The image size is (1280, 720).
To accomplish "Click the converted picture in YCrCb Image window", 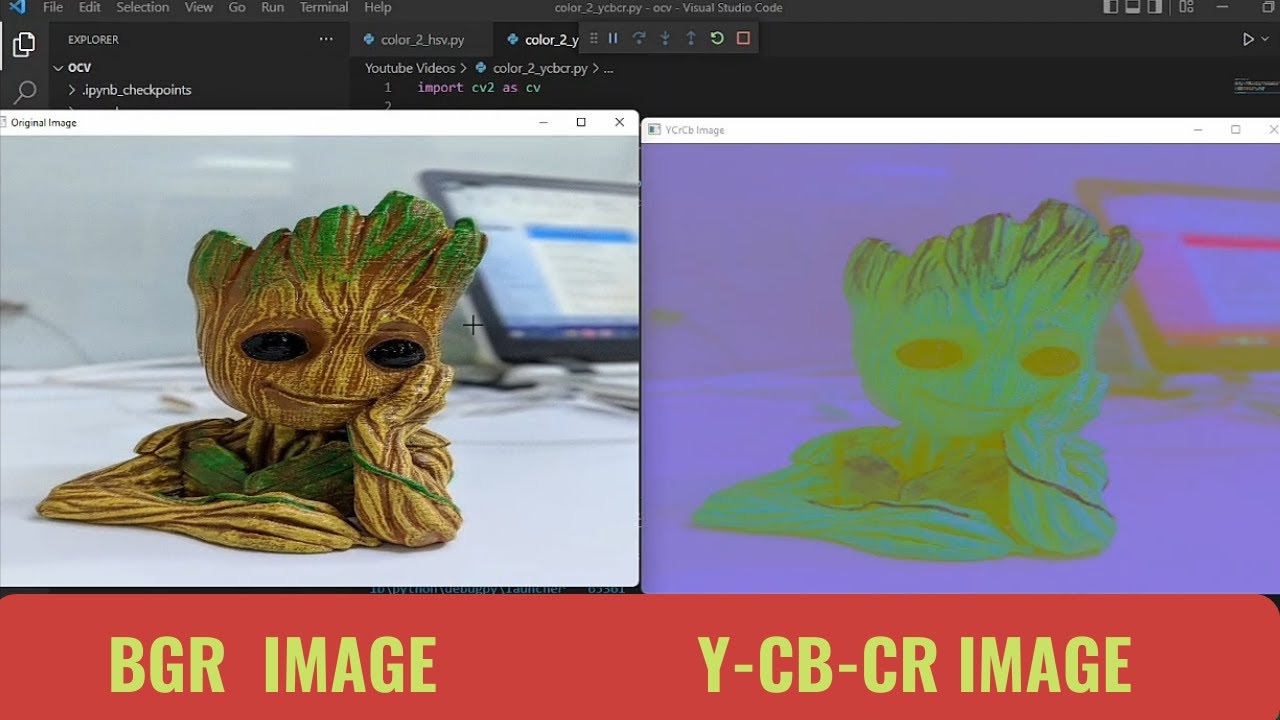I will (960, 368).
